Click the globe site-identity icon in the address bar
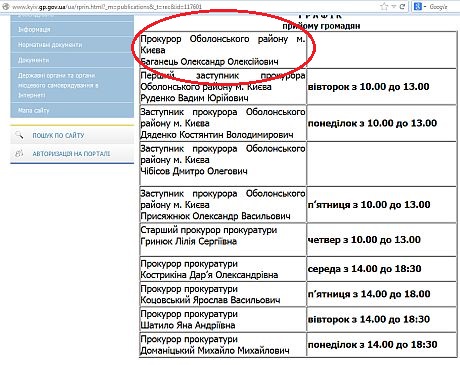The height and width of the screenshot is (365, 460). 5,6
